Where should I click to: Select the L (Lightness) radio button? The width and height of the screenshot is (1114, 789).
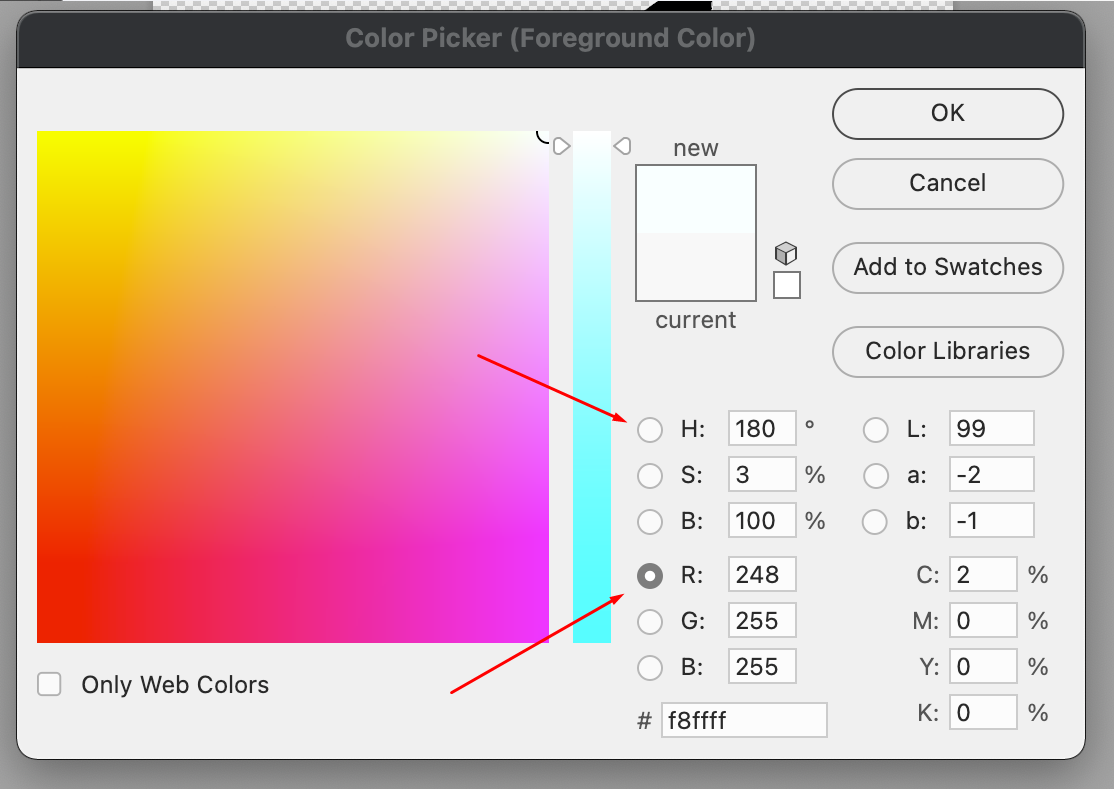876,430
